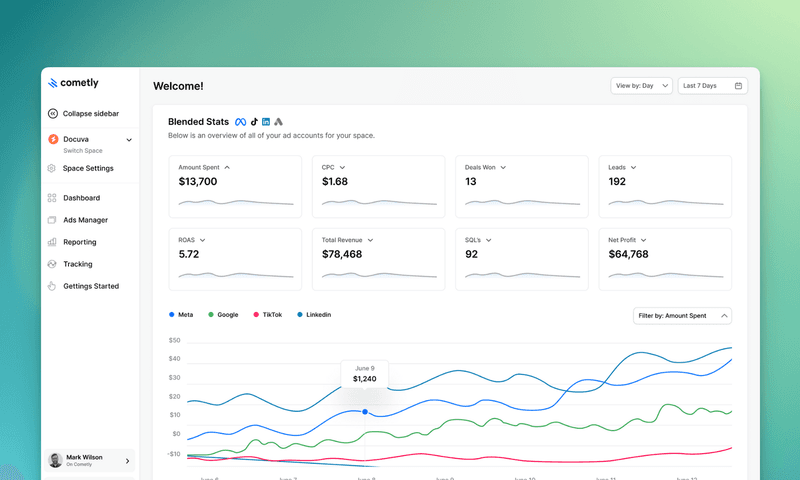Click the Amount Spent sparkline chart
800x480 pixels.
pyautogui.click(x=236, y=203)
